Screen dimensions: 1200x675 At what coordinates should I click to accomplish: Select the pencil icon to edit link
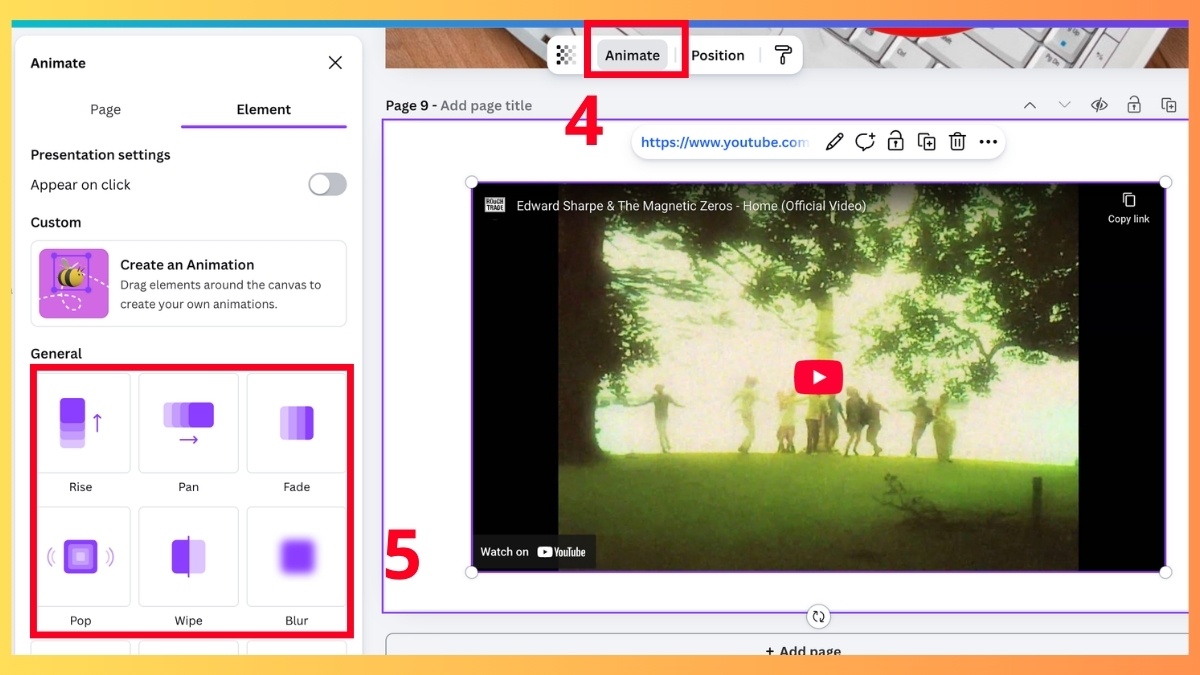click(834, 142)
